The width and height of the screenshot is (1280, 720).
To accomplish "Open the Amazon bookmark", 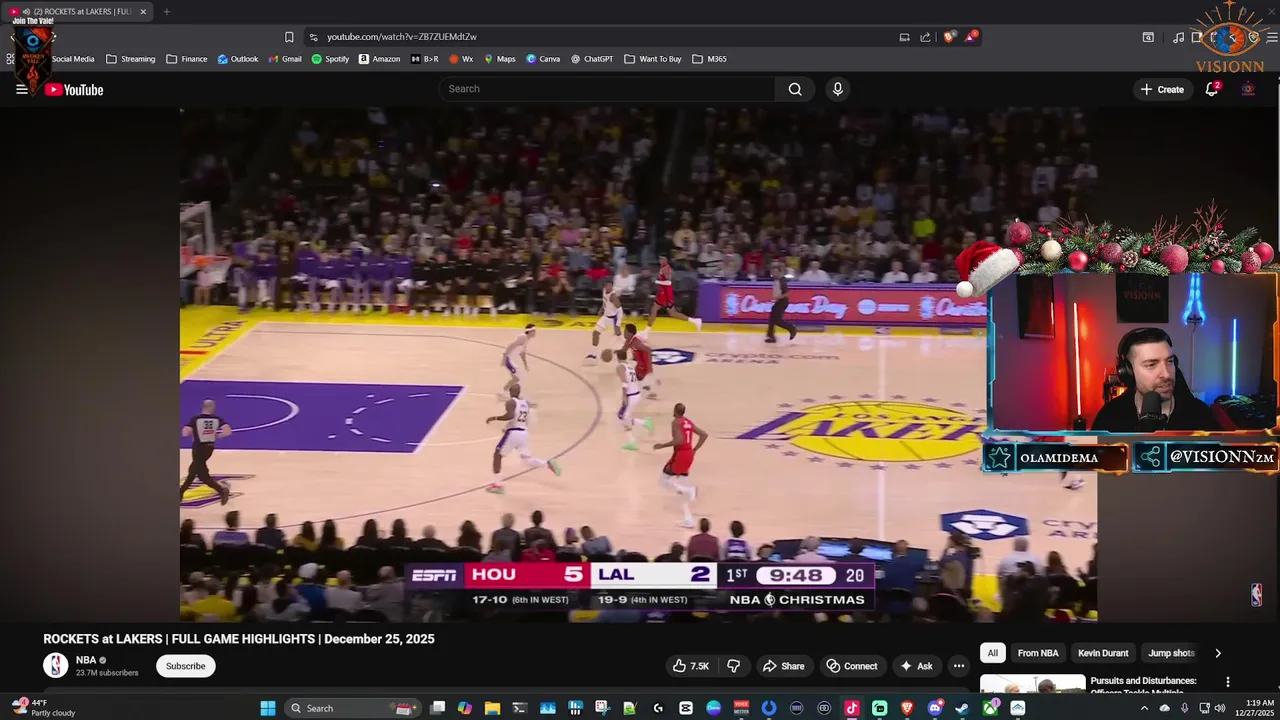I will (380, 59).
